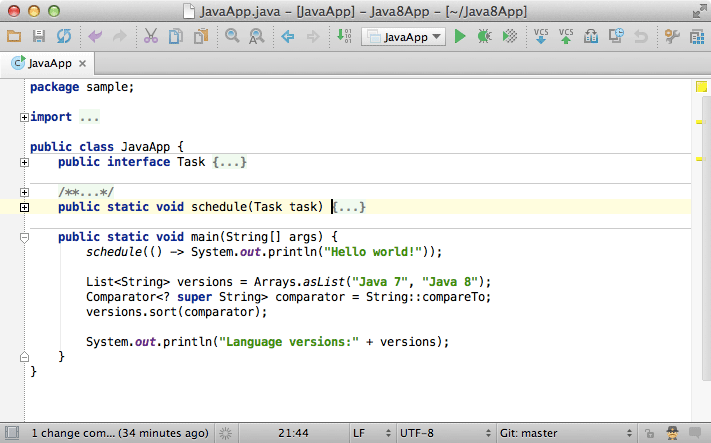
Task: Click the background tasks spinner icon
Action: (x=225, y=433)
